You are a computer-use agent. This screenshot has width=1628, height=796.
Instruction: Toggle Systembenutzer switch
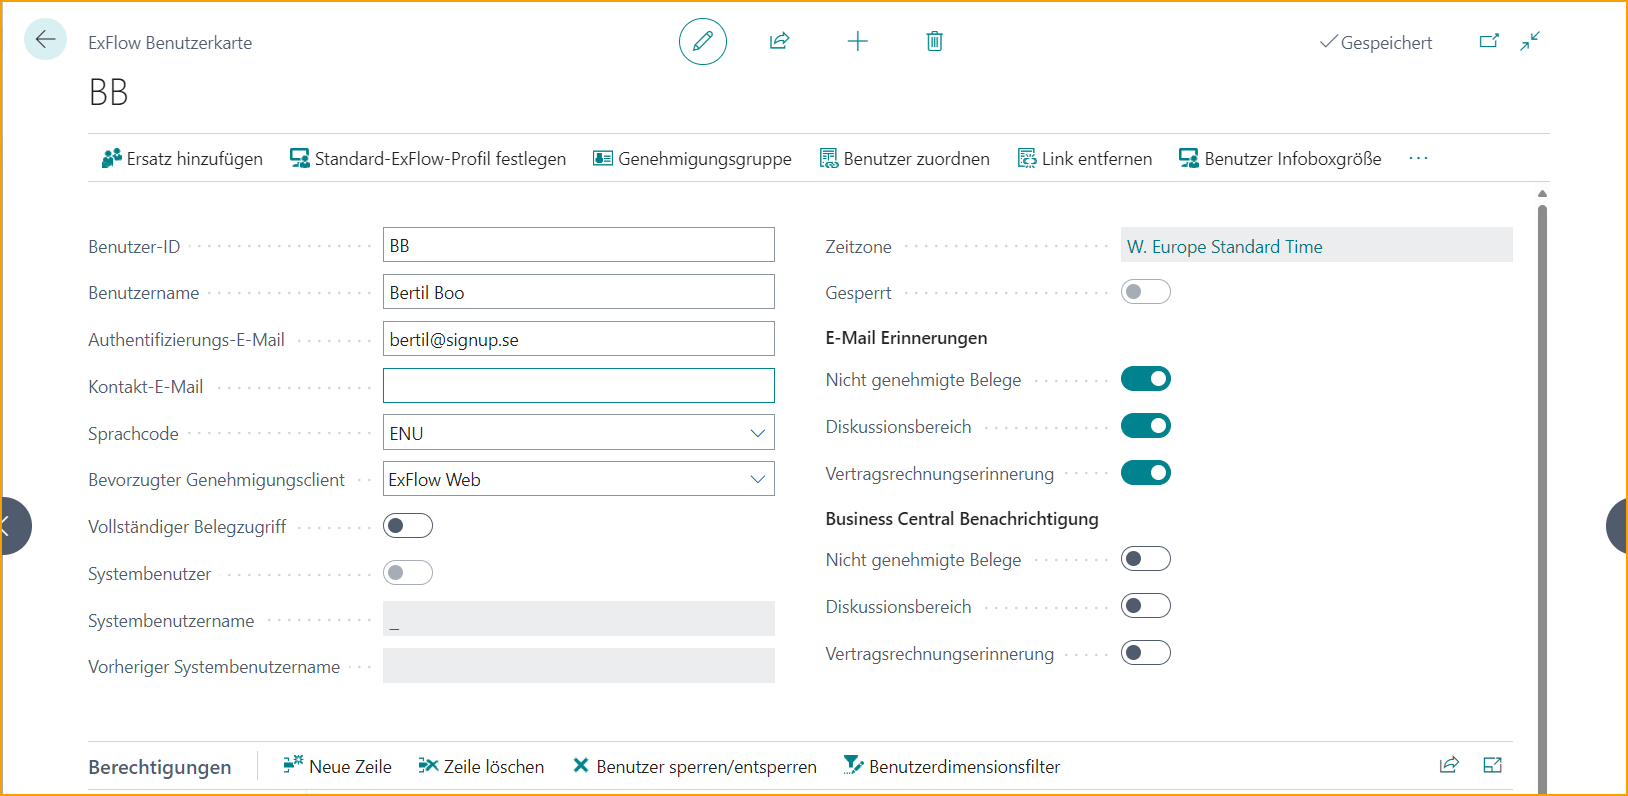point(408,573)
